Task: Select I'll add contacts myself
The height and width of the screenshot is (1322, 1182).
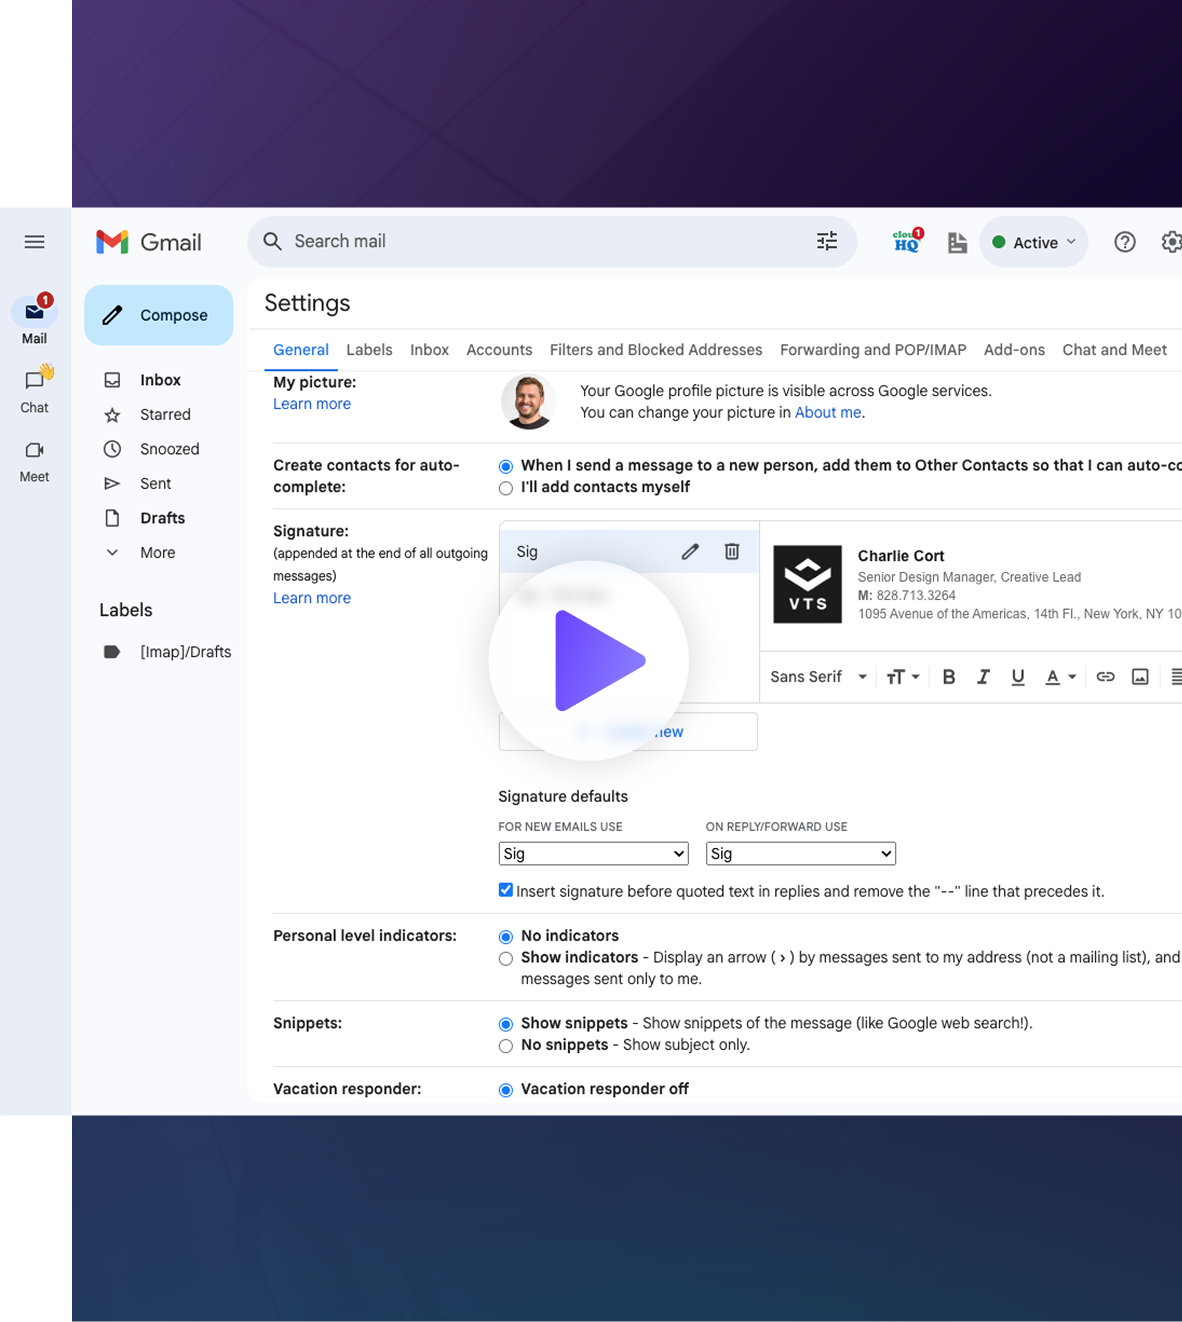Action: tap(506, 488)
